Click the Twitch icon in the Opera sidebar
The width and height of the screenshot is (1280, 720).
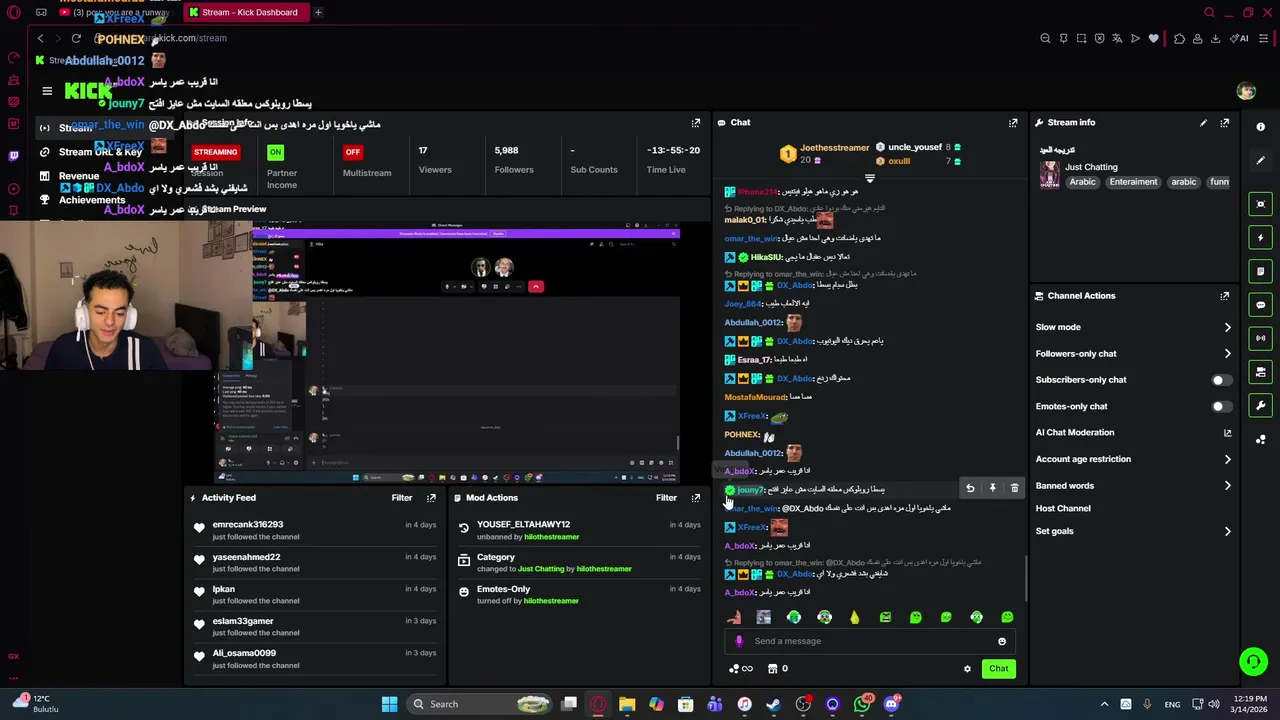point(13,156)
